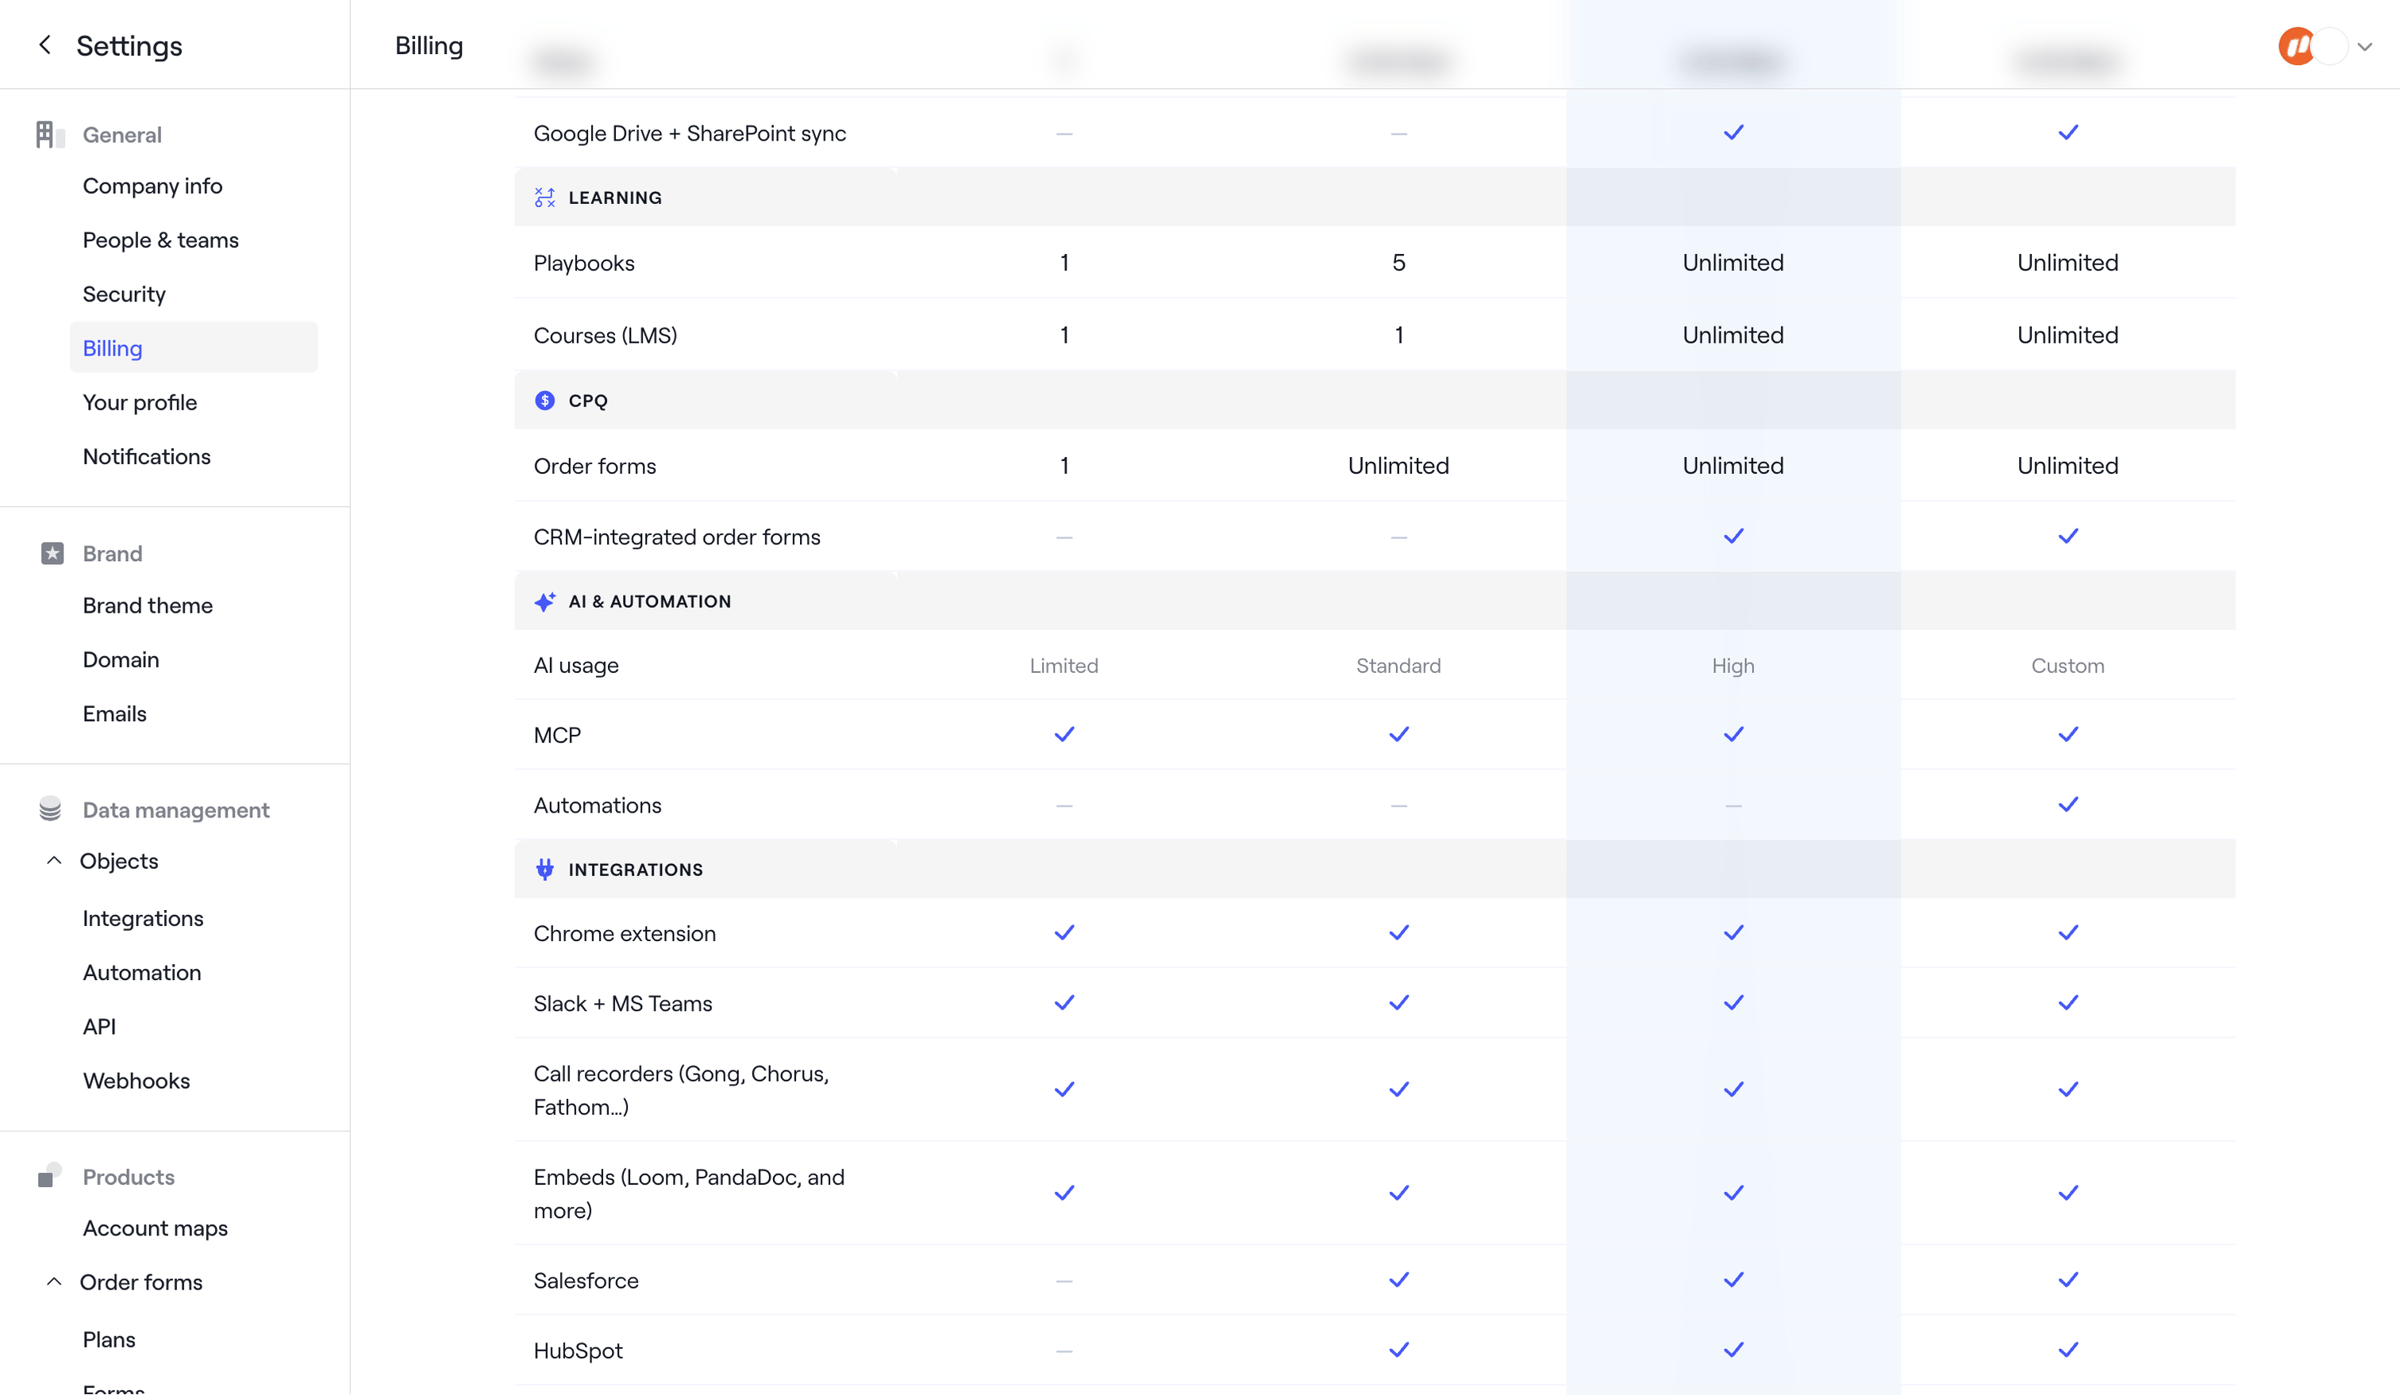
Task: Click the back arrow next to Settings
Action: (45, 45)
